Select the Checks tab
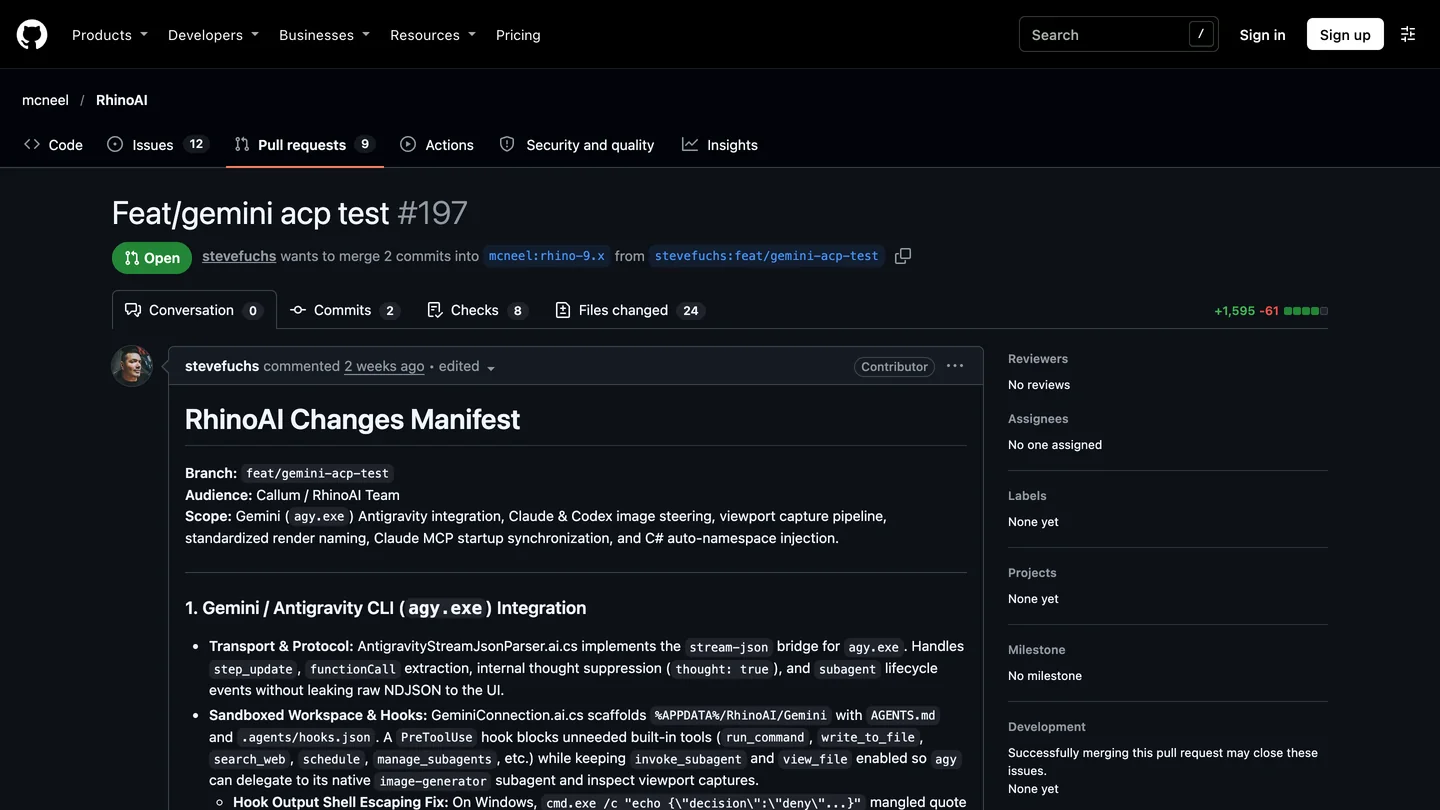 coord(477,310)
